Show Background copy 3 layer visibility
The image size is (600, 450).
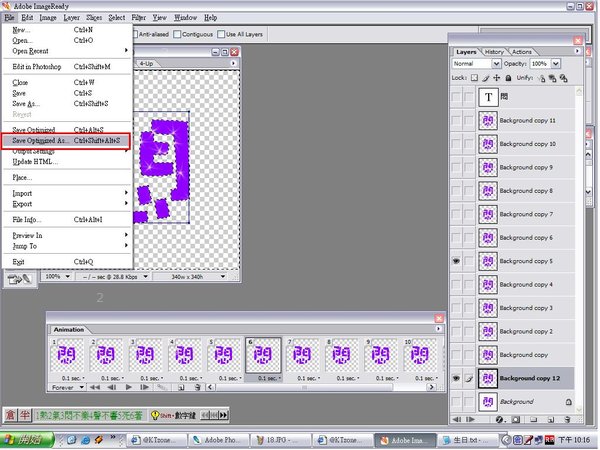tap(456, 308)
